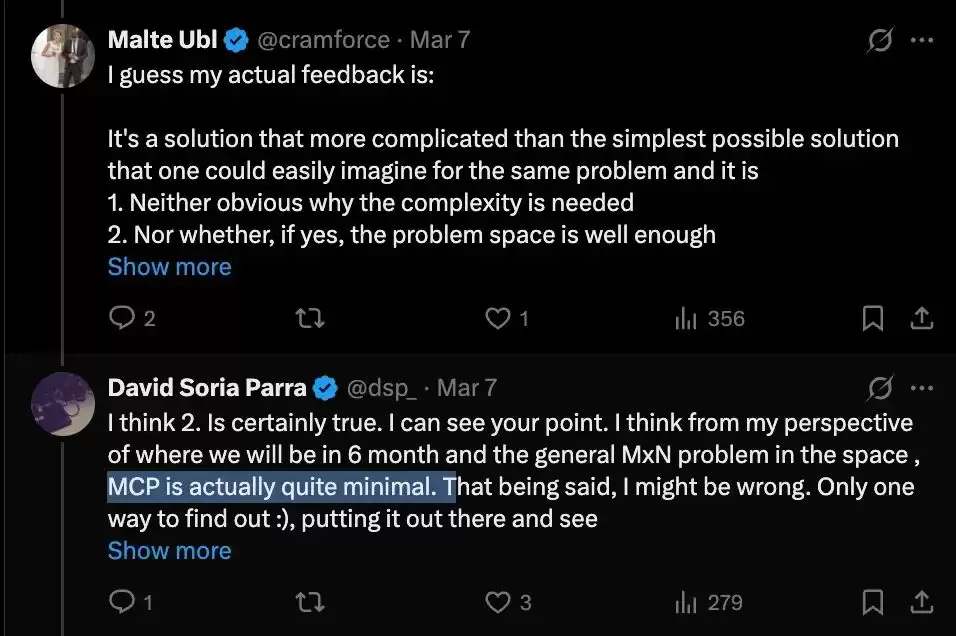The width and height of the screenshot is (956, 636).
Task: Expand Malte Ubl's tweet with Show more
Action: pos(169,266)
